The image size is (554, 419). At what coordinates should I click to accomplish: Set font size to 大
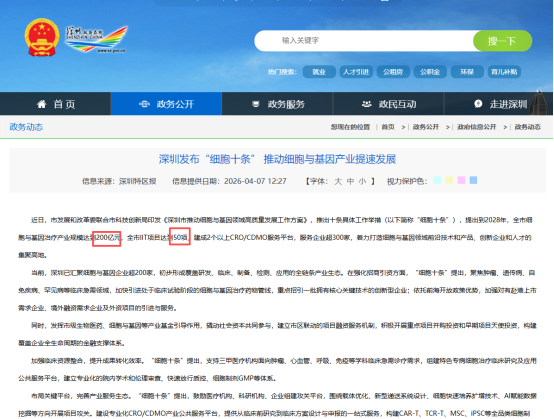coord(338,181)
